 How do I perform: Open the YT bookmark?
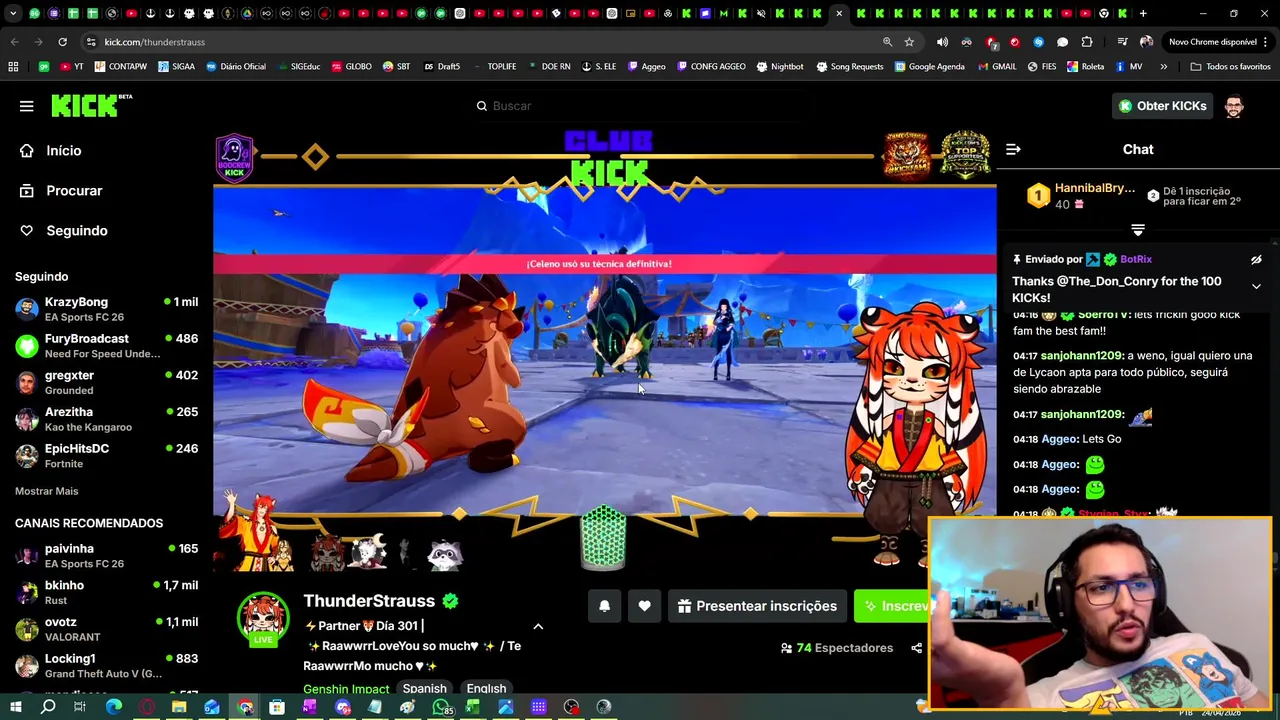coord(72,67)
